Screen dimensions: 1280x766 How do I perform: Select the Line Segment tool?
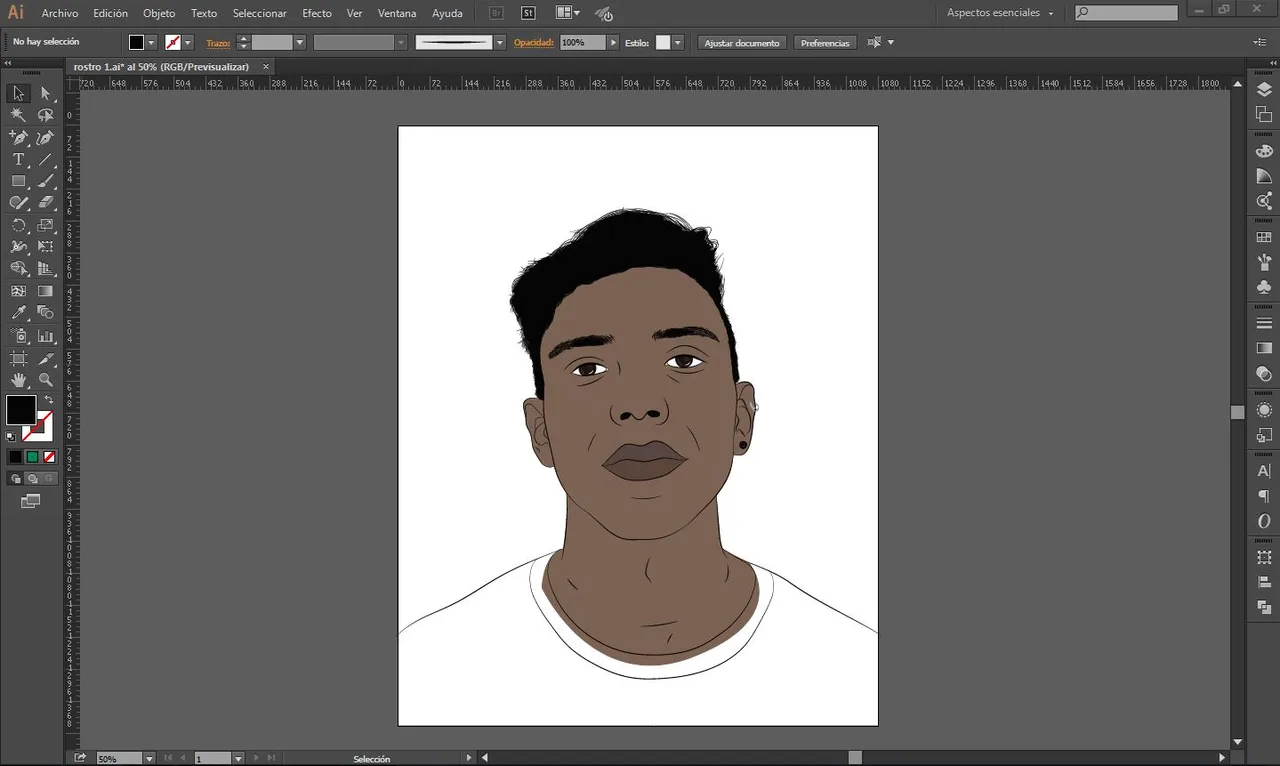(x=45, y=160)
